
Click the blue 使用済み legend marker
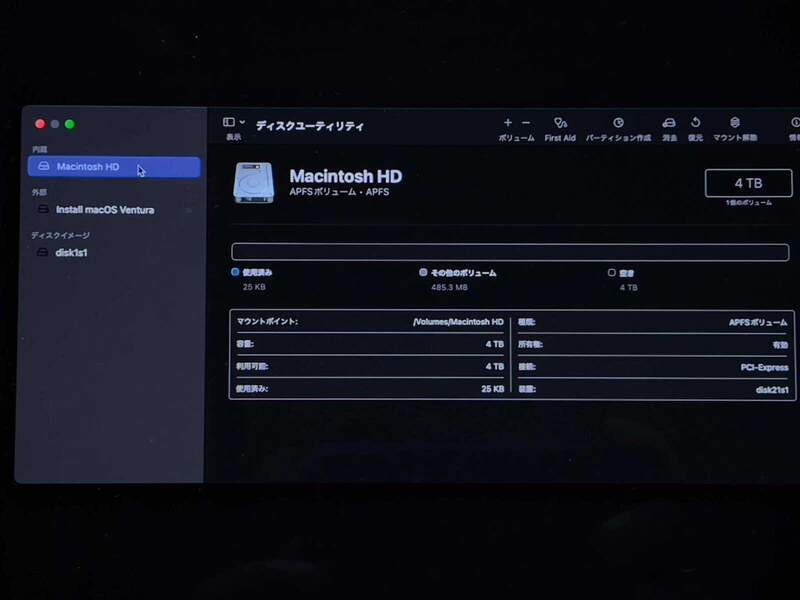pos(235,272)
